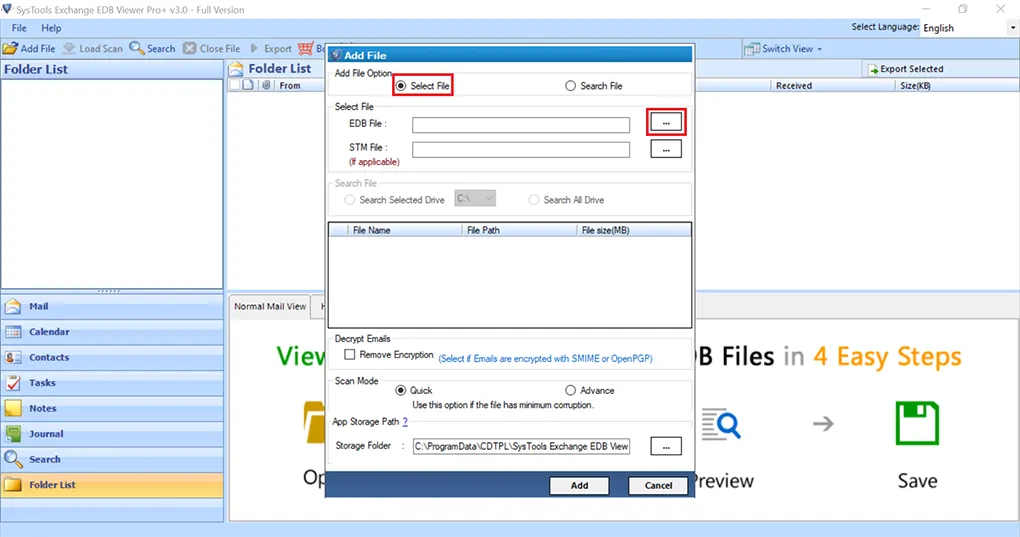Click the Close File toolbar icon
The width and height of the screenshot is (1020, 537).
[x=189, y=49]
